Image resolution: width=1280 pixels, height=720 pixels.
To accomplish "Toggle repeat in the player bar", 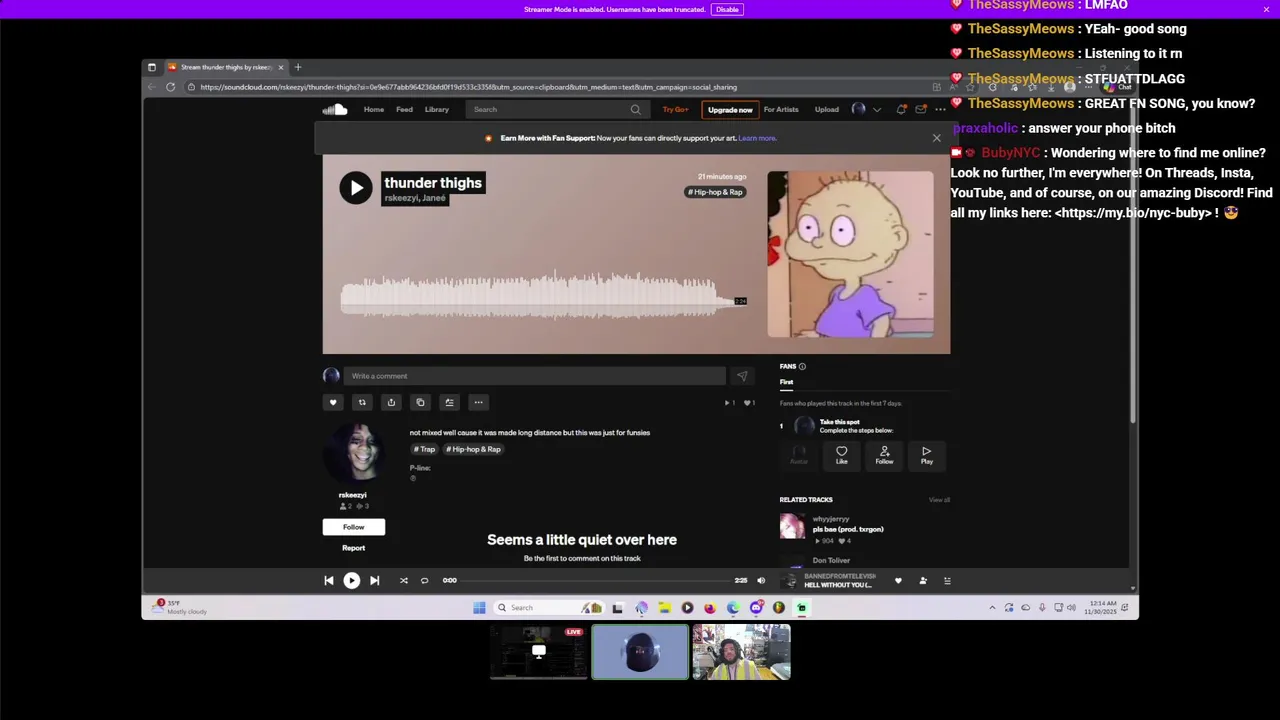I will coord(424,580).
